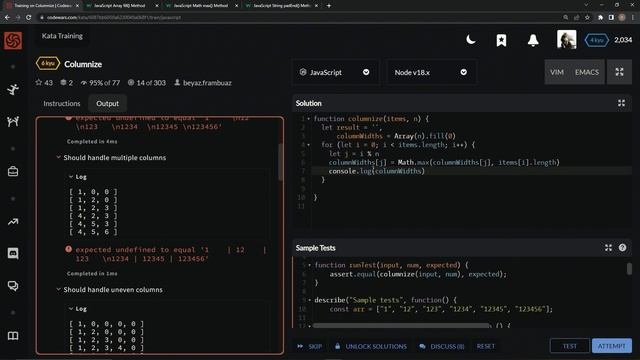Image resolution: width=640 pixels, height=360 pixels.
Task: Open the Node v18.x version dropdown
Action: 431,72
